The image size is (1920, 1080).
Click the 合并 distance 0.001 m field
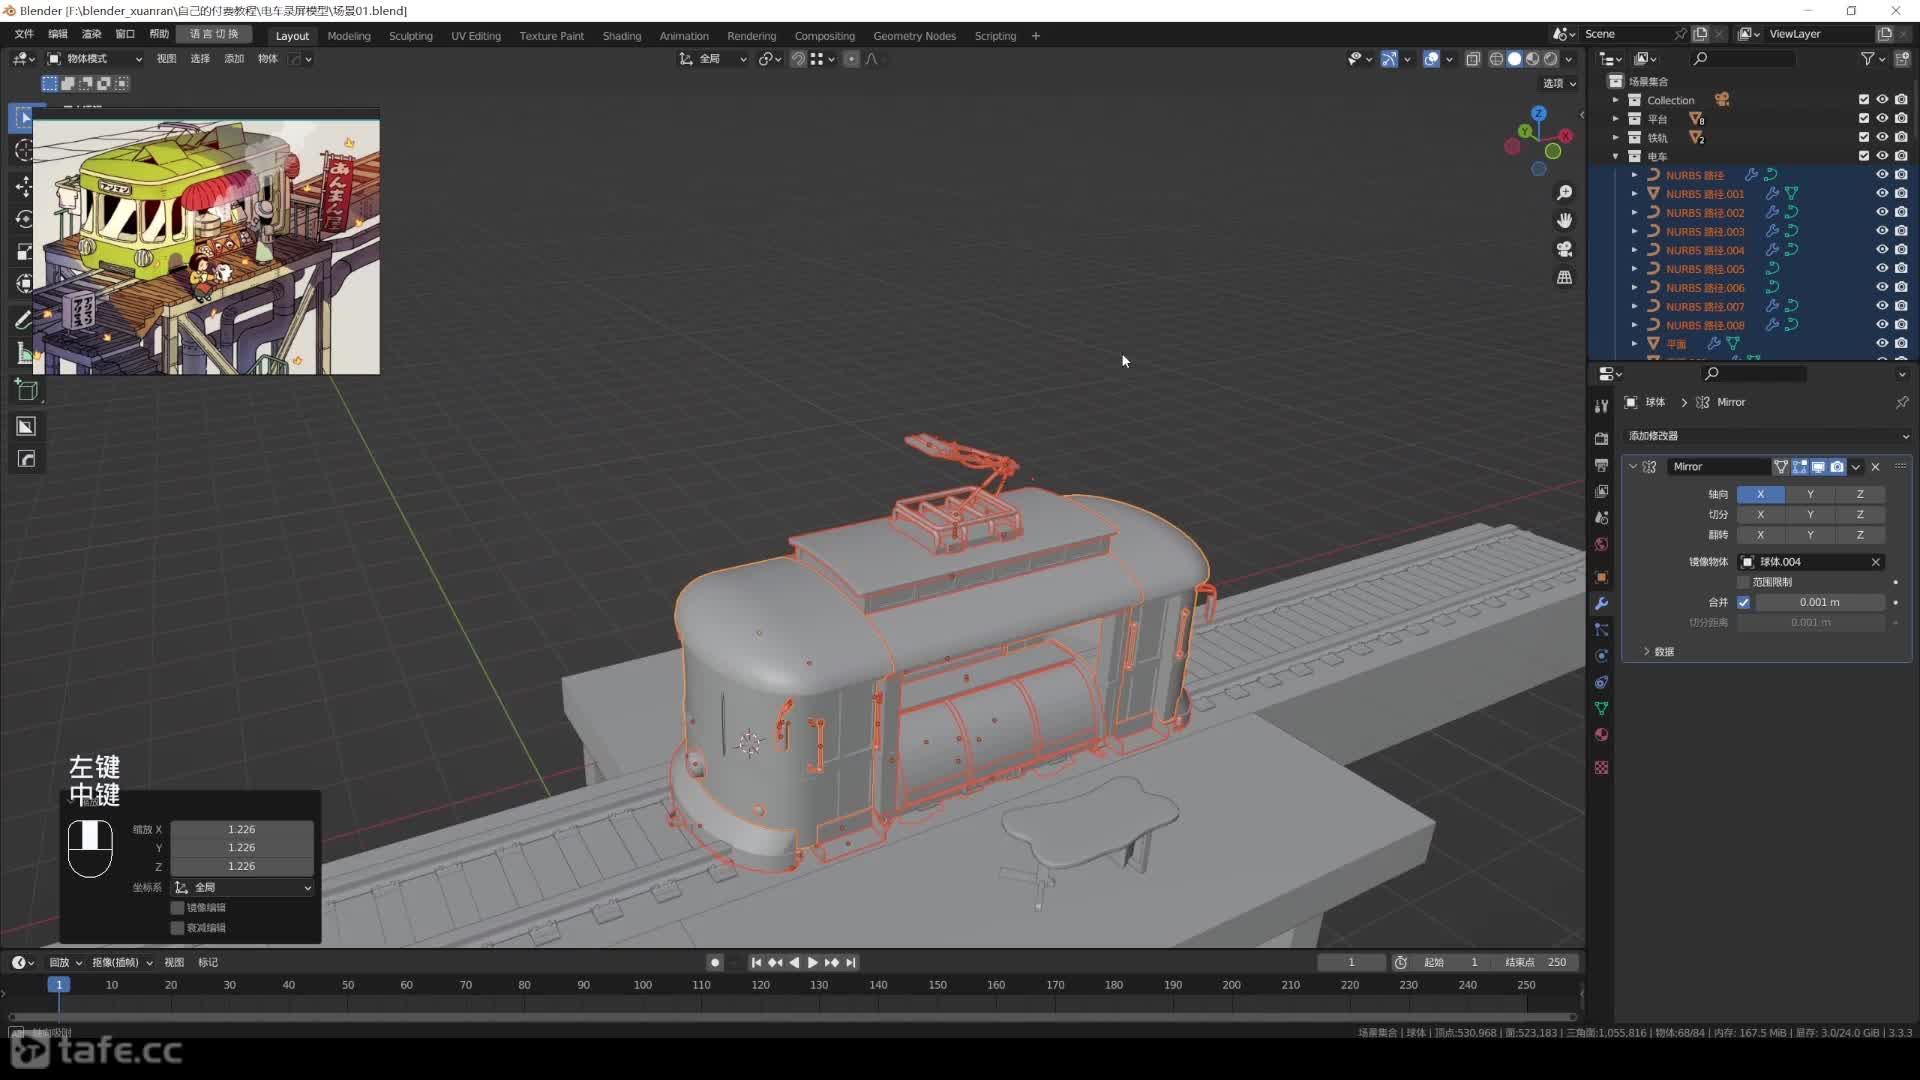click(1820, 602)
